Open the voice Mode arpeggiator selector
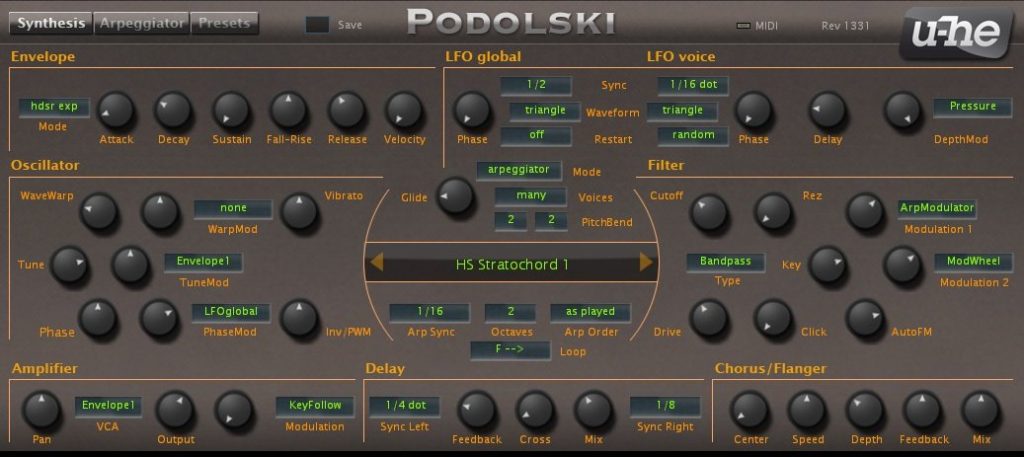Screen dimensions: 1024x457 coord(519,170)
